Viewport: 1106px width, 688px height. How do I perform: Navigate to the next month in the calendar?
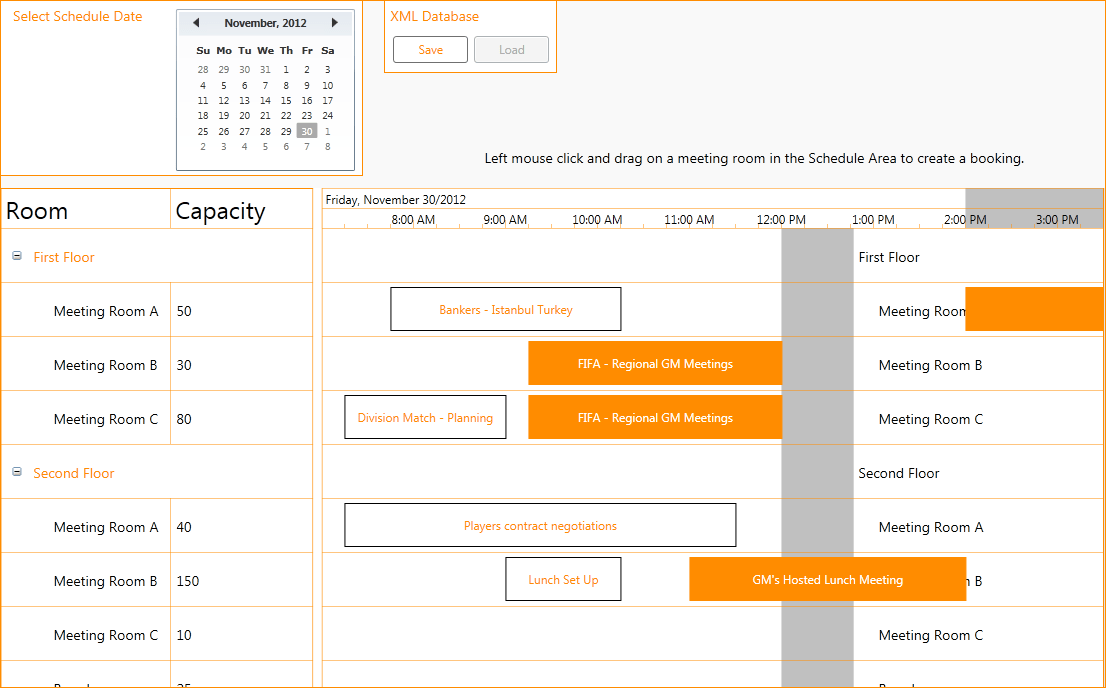click(x=334, y=22)
